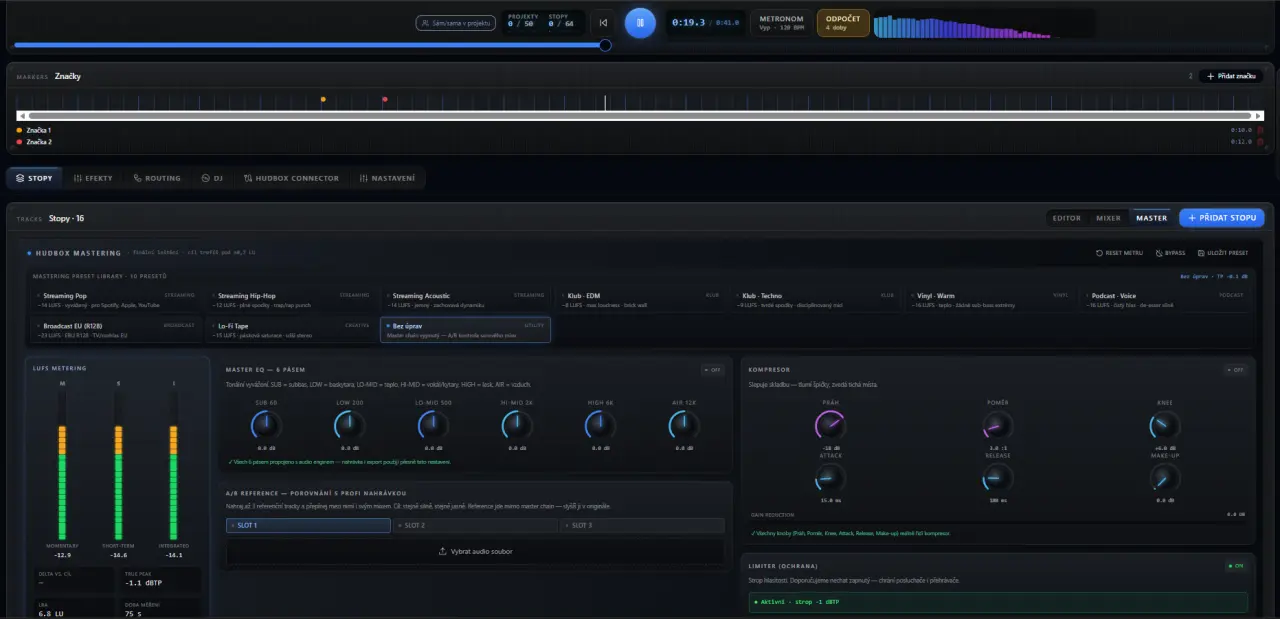Choose the Streaming Acoustic preset
1280x619 pixels.
(465, 300)
